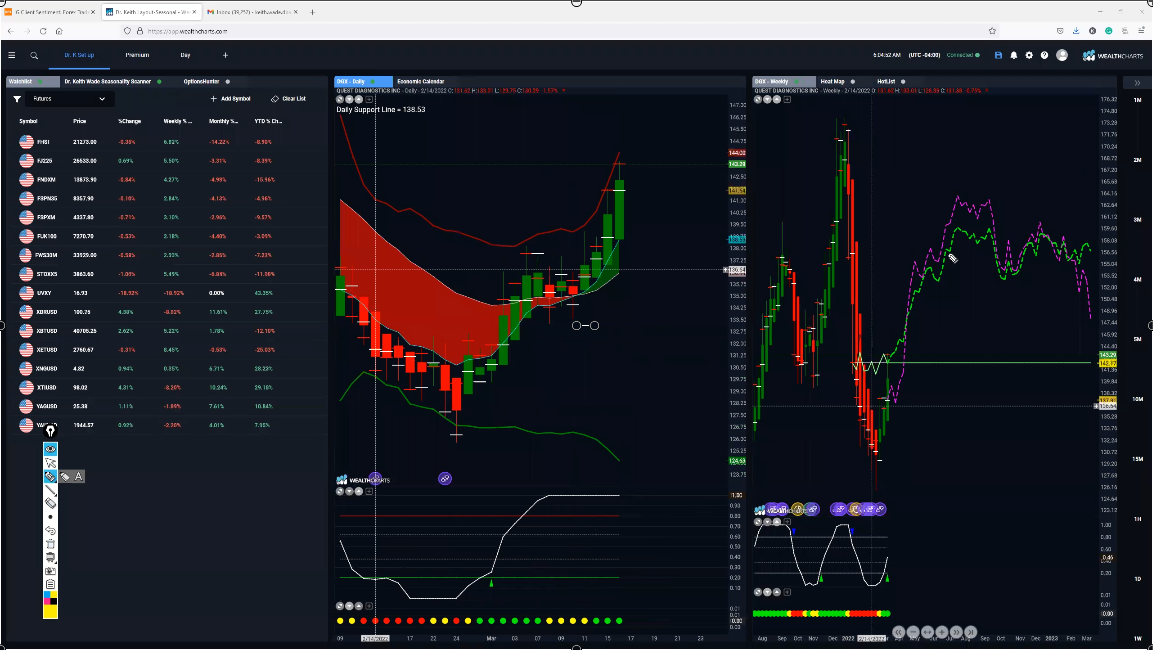Open the UTC -04:00 timezone selector
The image size is (1153, 650).
click(x=924, y=55)
